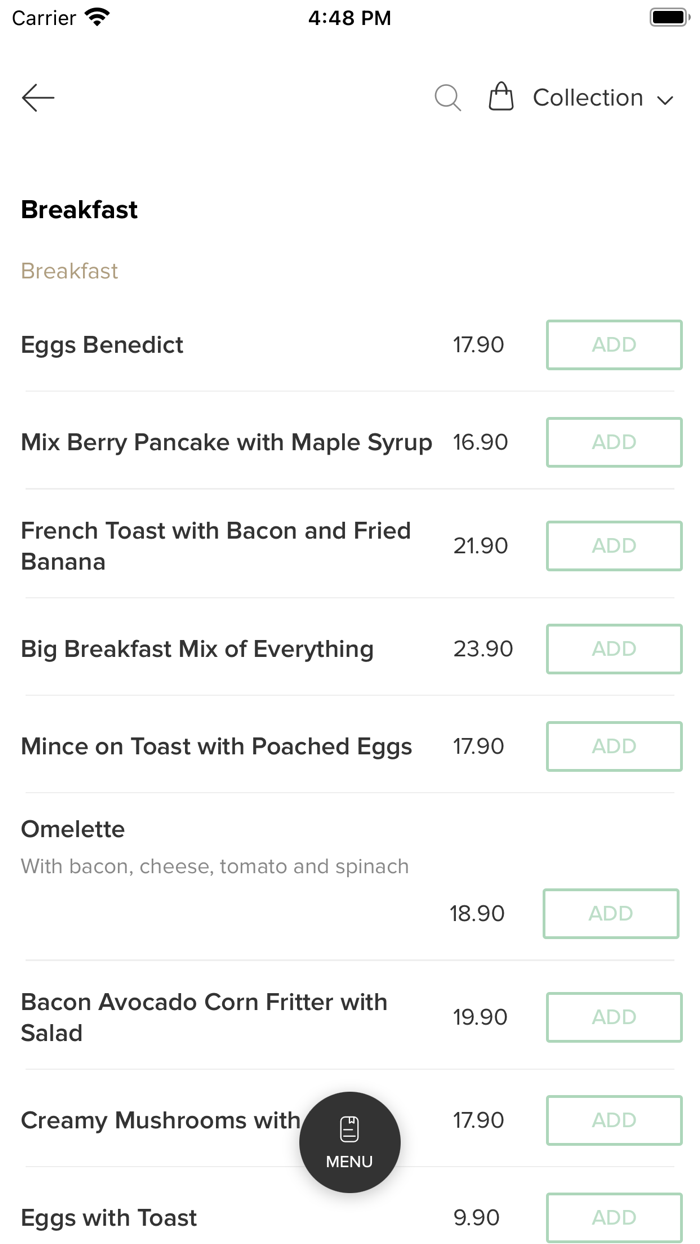Open Mince on Toast with Poached Eggs
Screen dimensions: 700x1244
[216, 746]
